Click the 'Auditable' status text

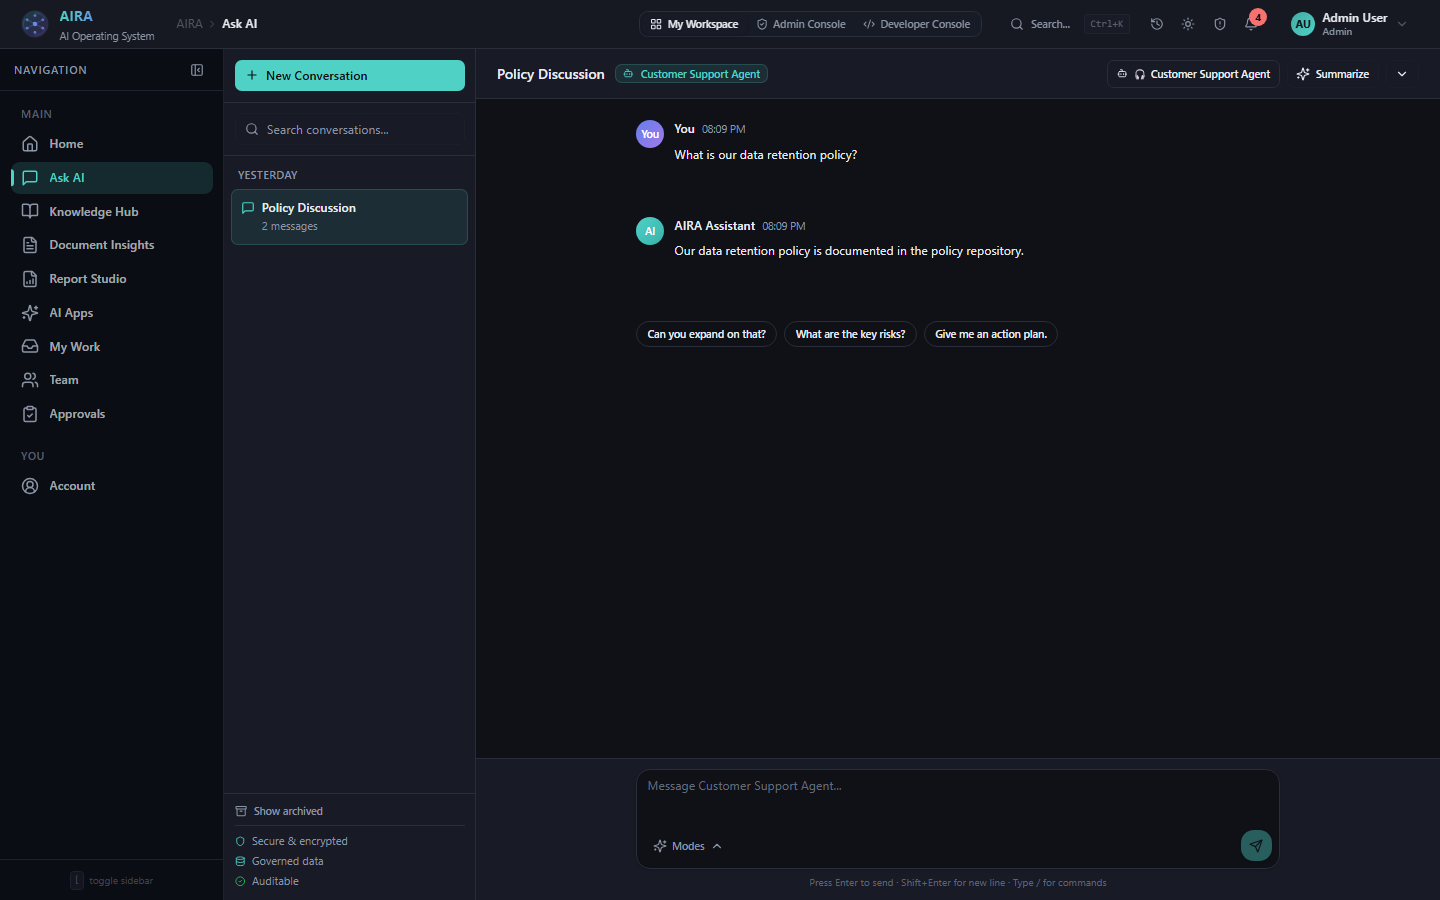[275, 881]
